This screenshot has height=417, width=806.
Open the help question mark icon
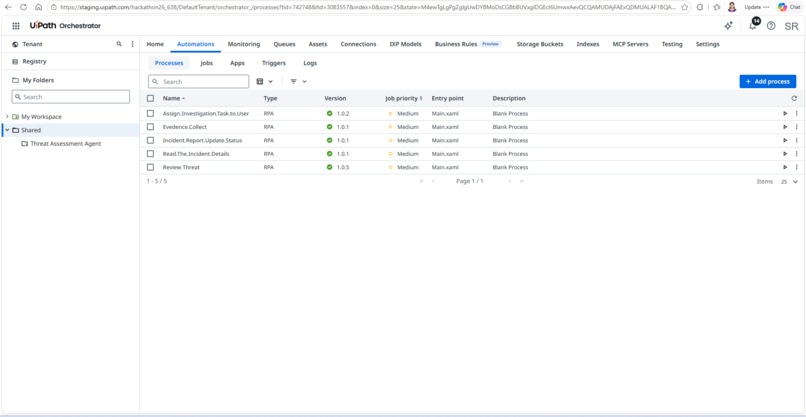click(x=771, y=26)
